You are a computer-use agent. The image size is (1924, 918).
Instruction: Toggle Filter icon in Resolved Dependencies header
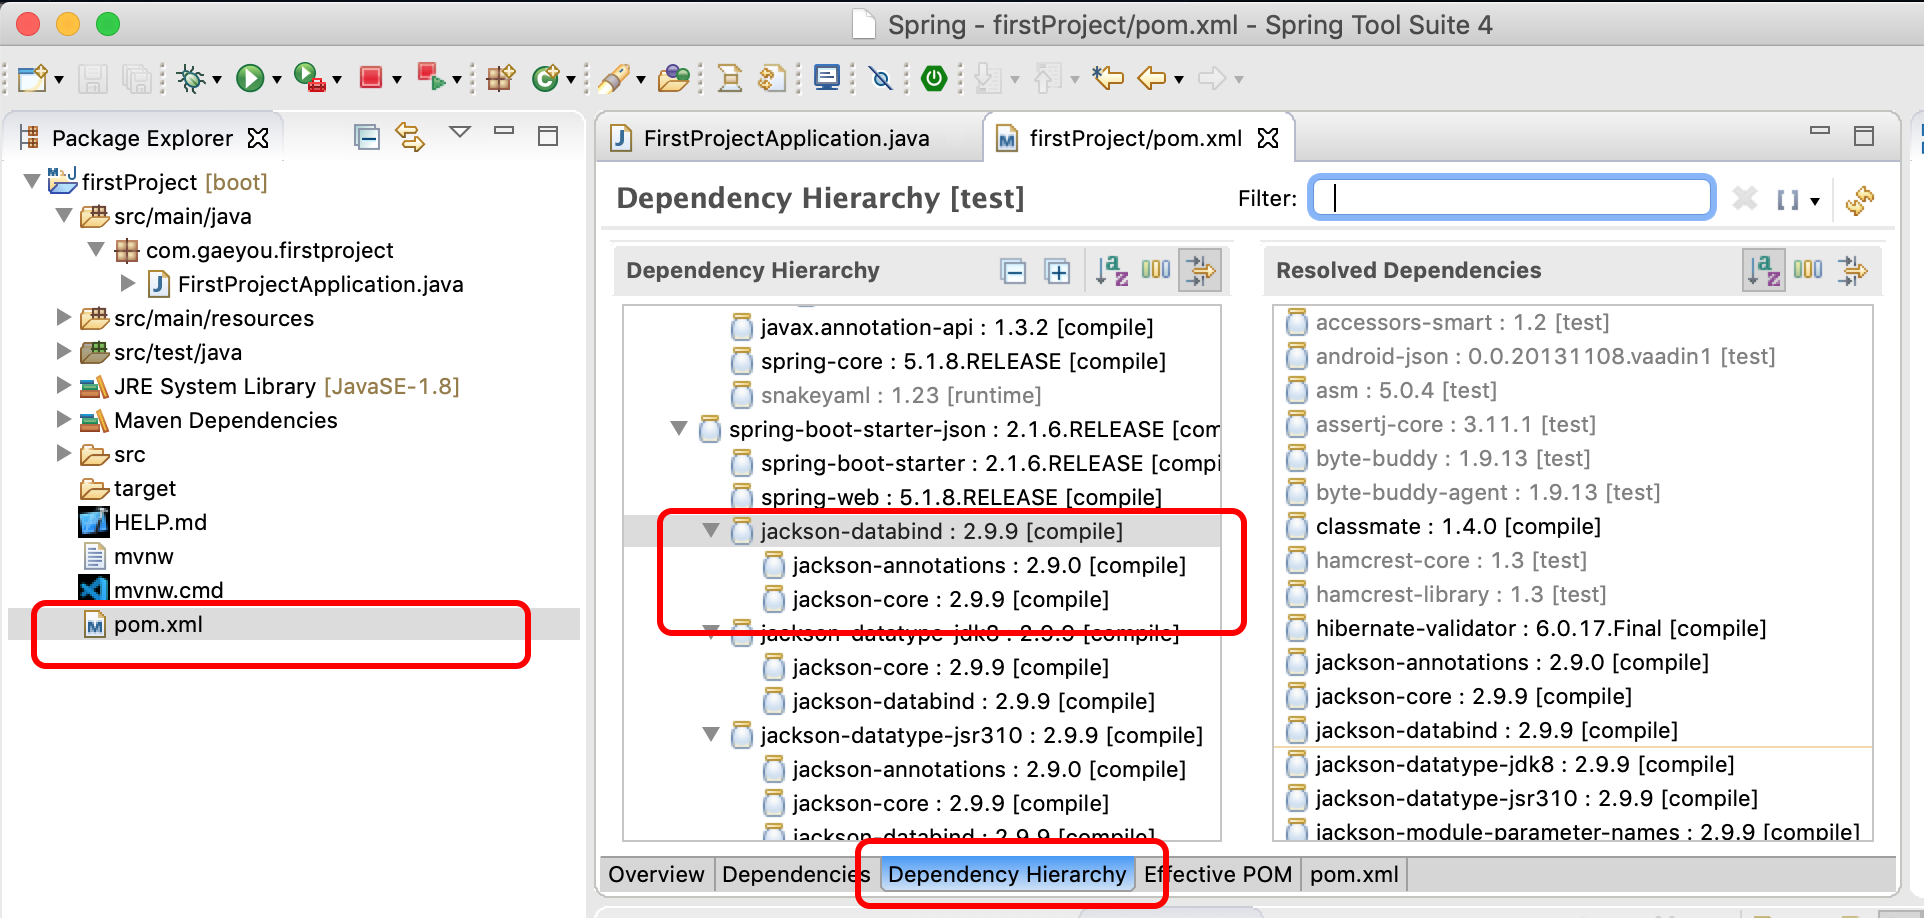click(1853, 270)
